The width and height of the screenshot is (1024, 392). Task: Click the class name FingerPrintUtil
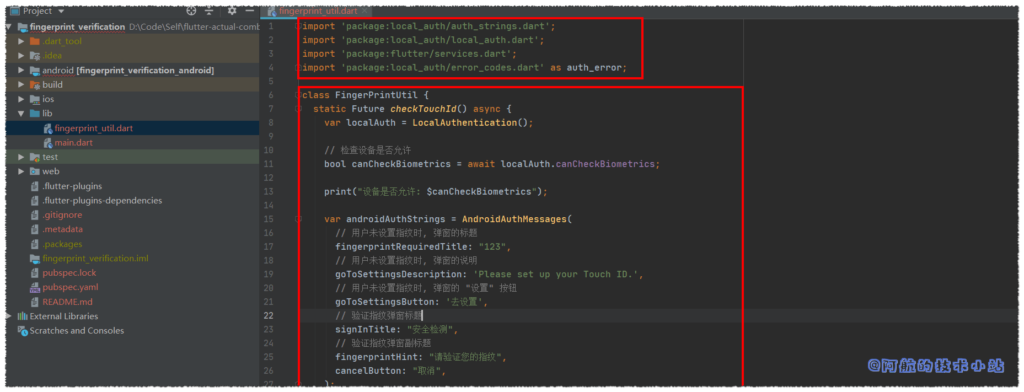tap(376, 95)
